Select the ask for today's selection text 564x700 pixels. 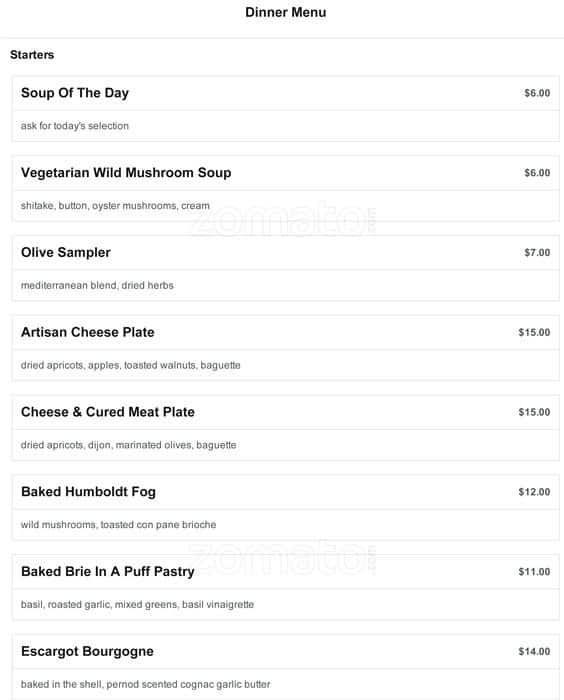point(75,126)
